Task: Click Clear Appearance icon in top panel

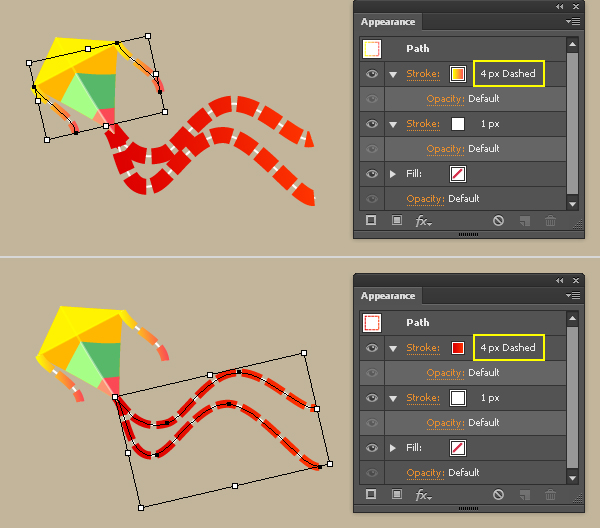Action: [x=498, y=220]
